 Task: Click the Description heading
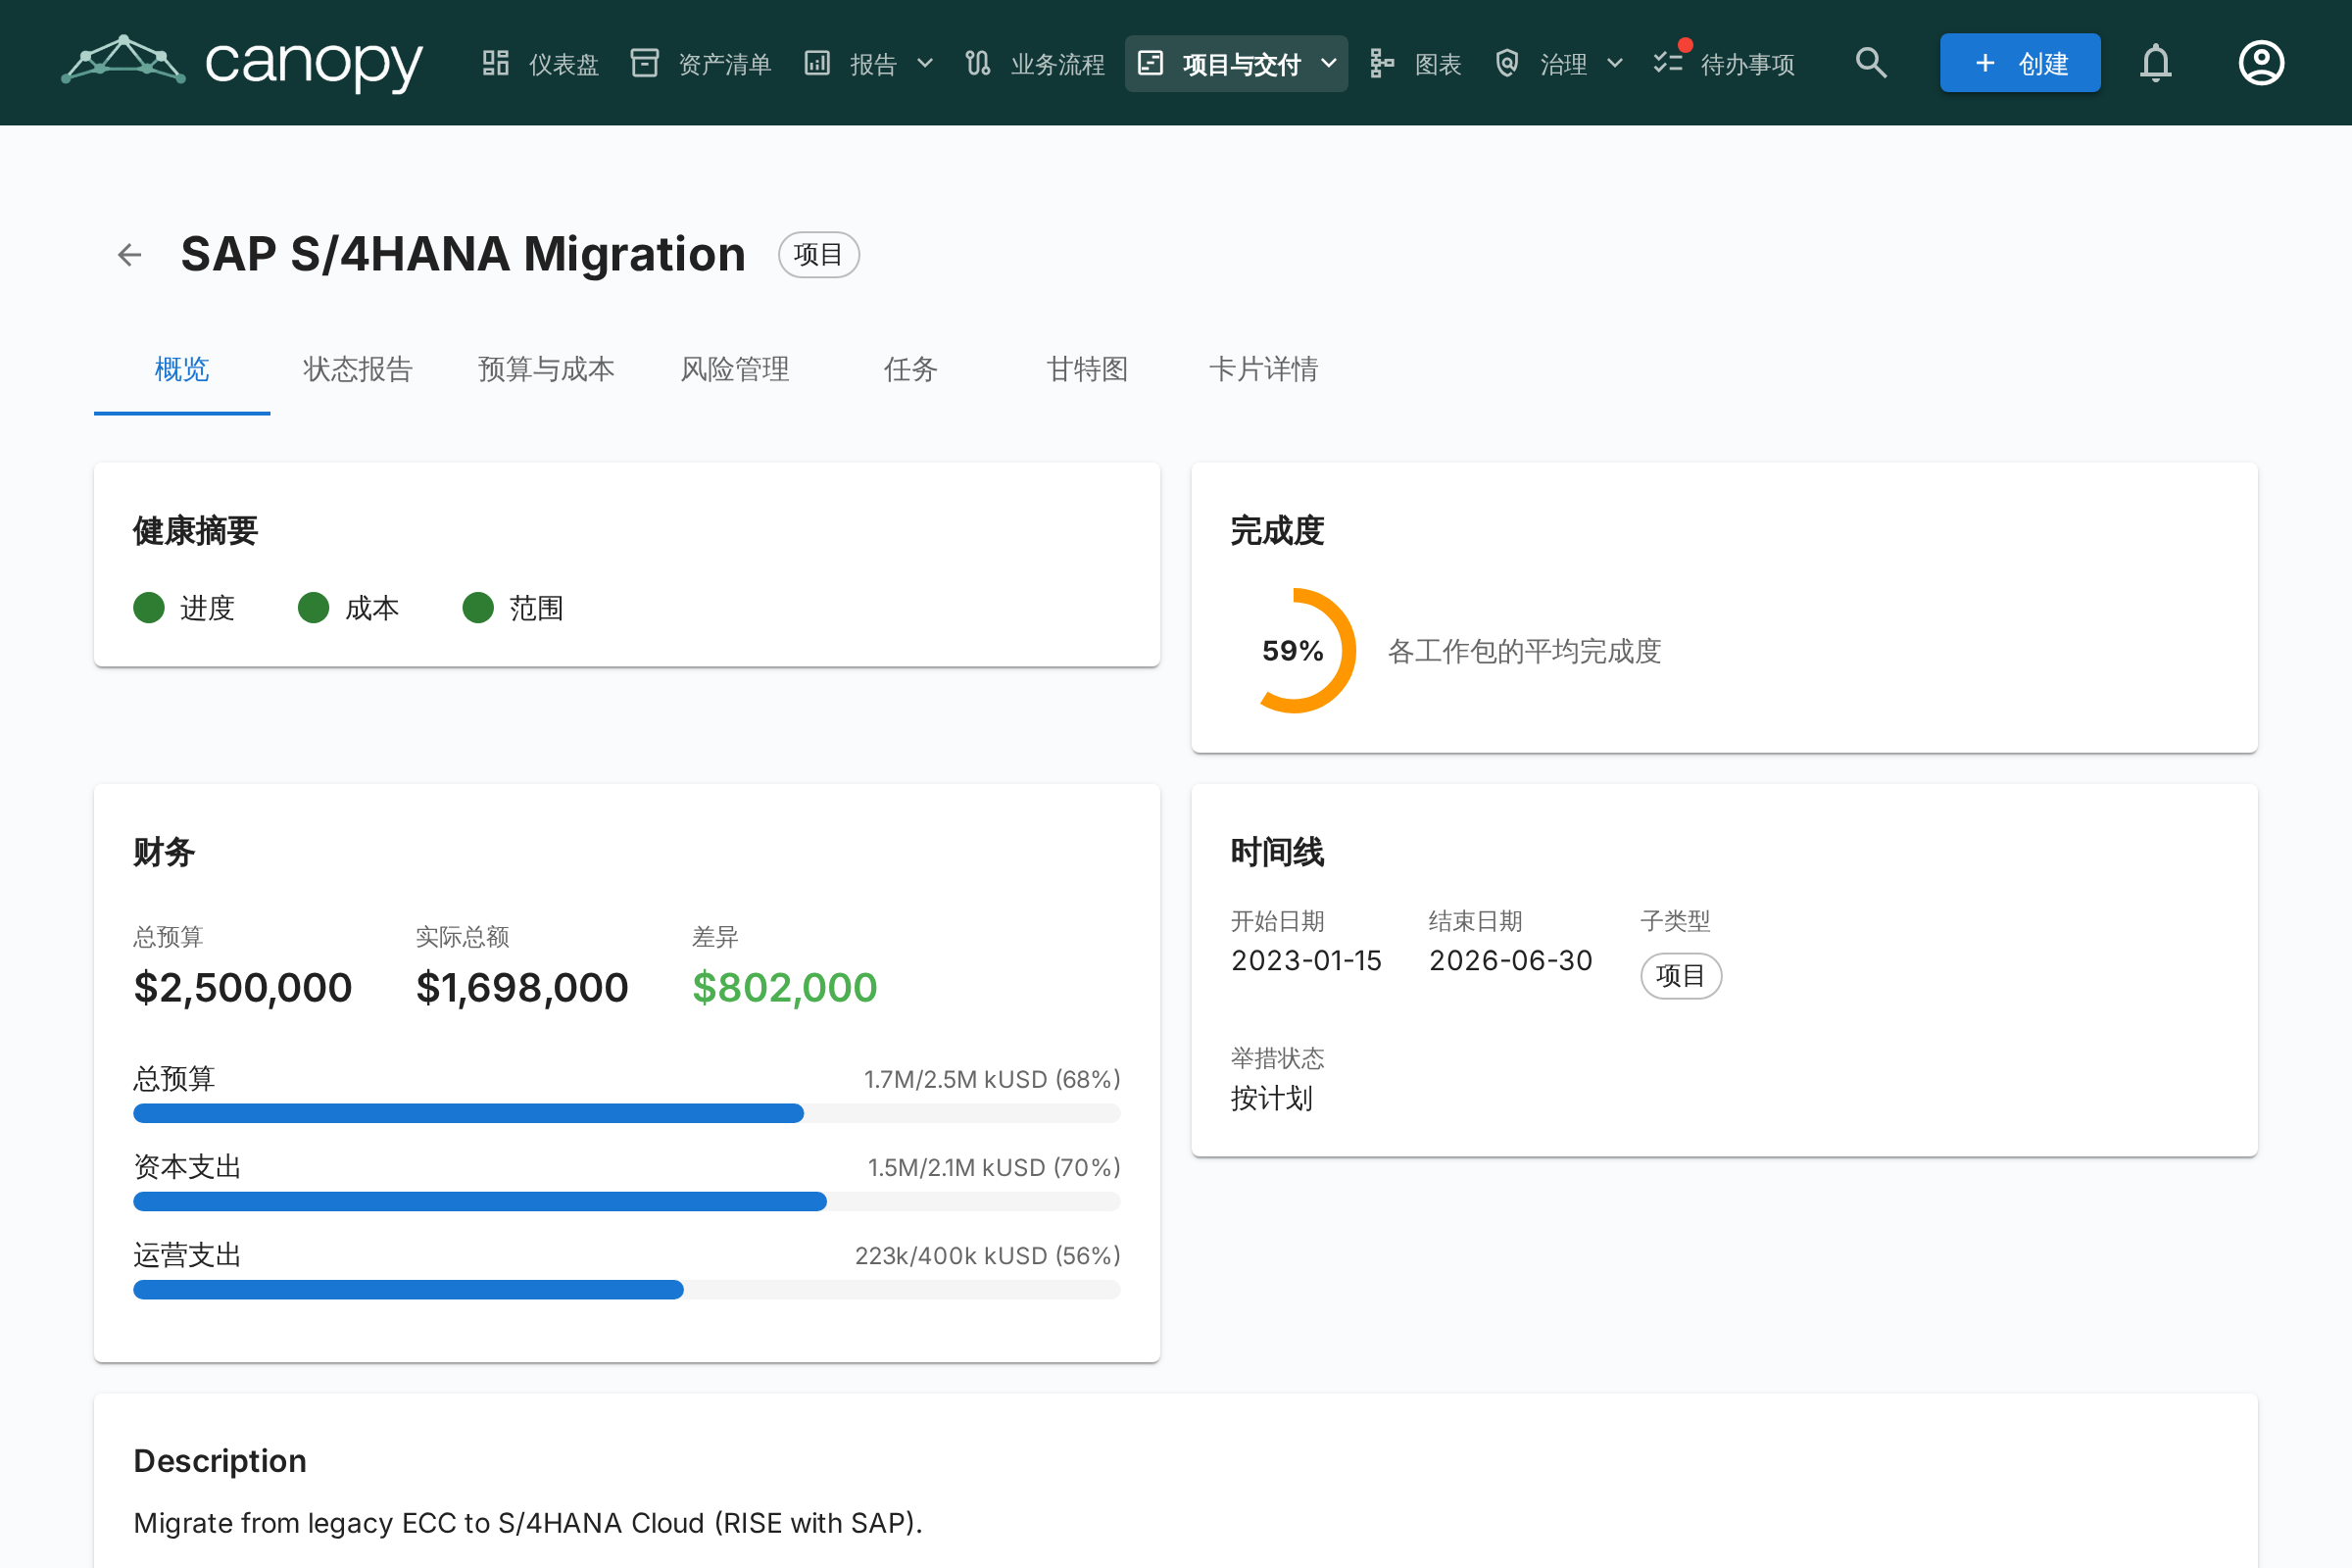coord(220,1461)
